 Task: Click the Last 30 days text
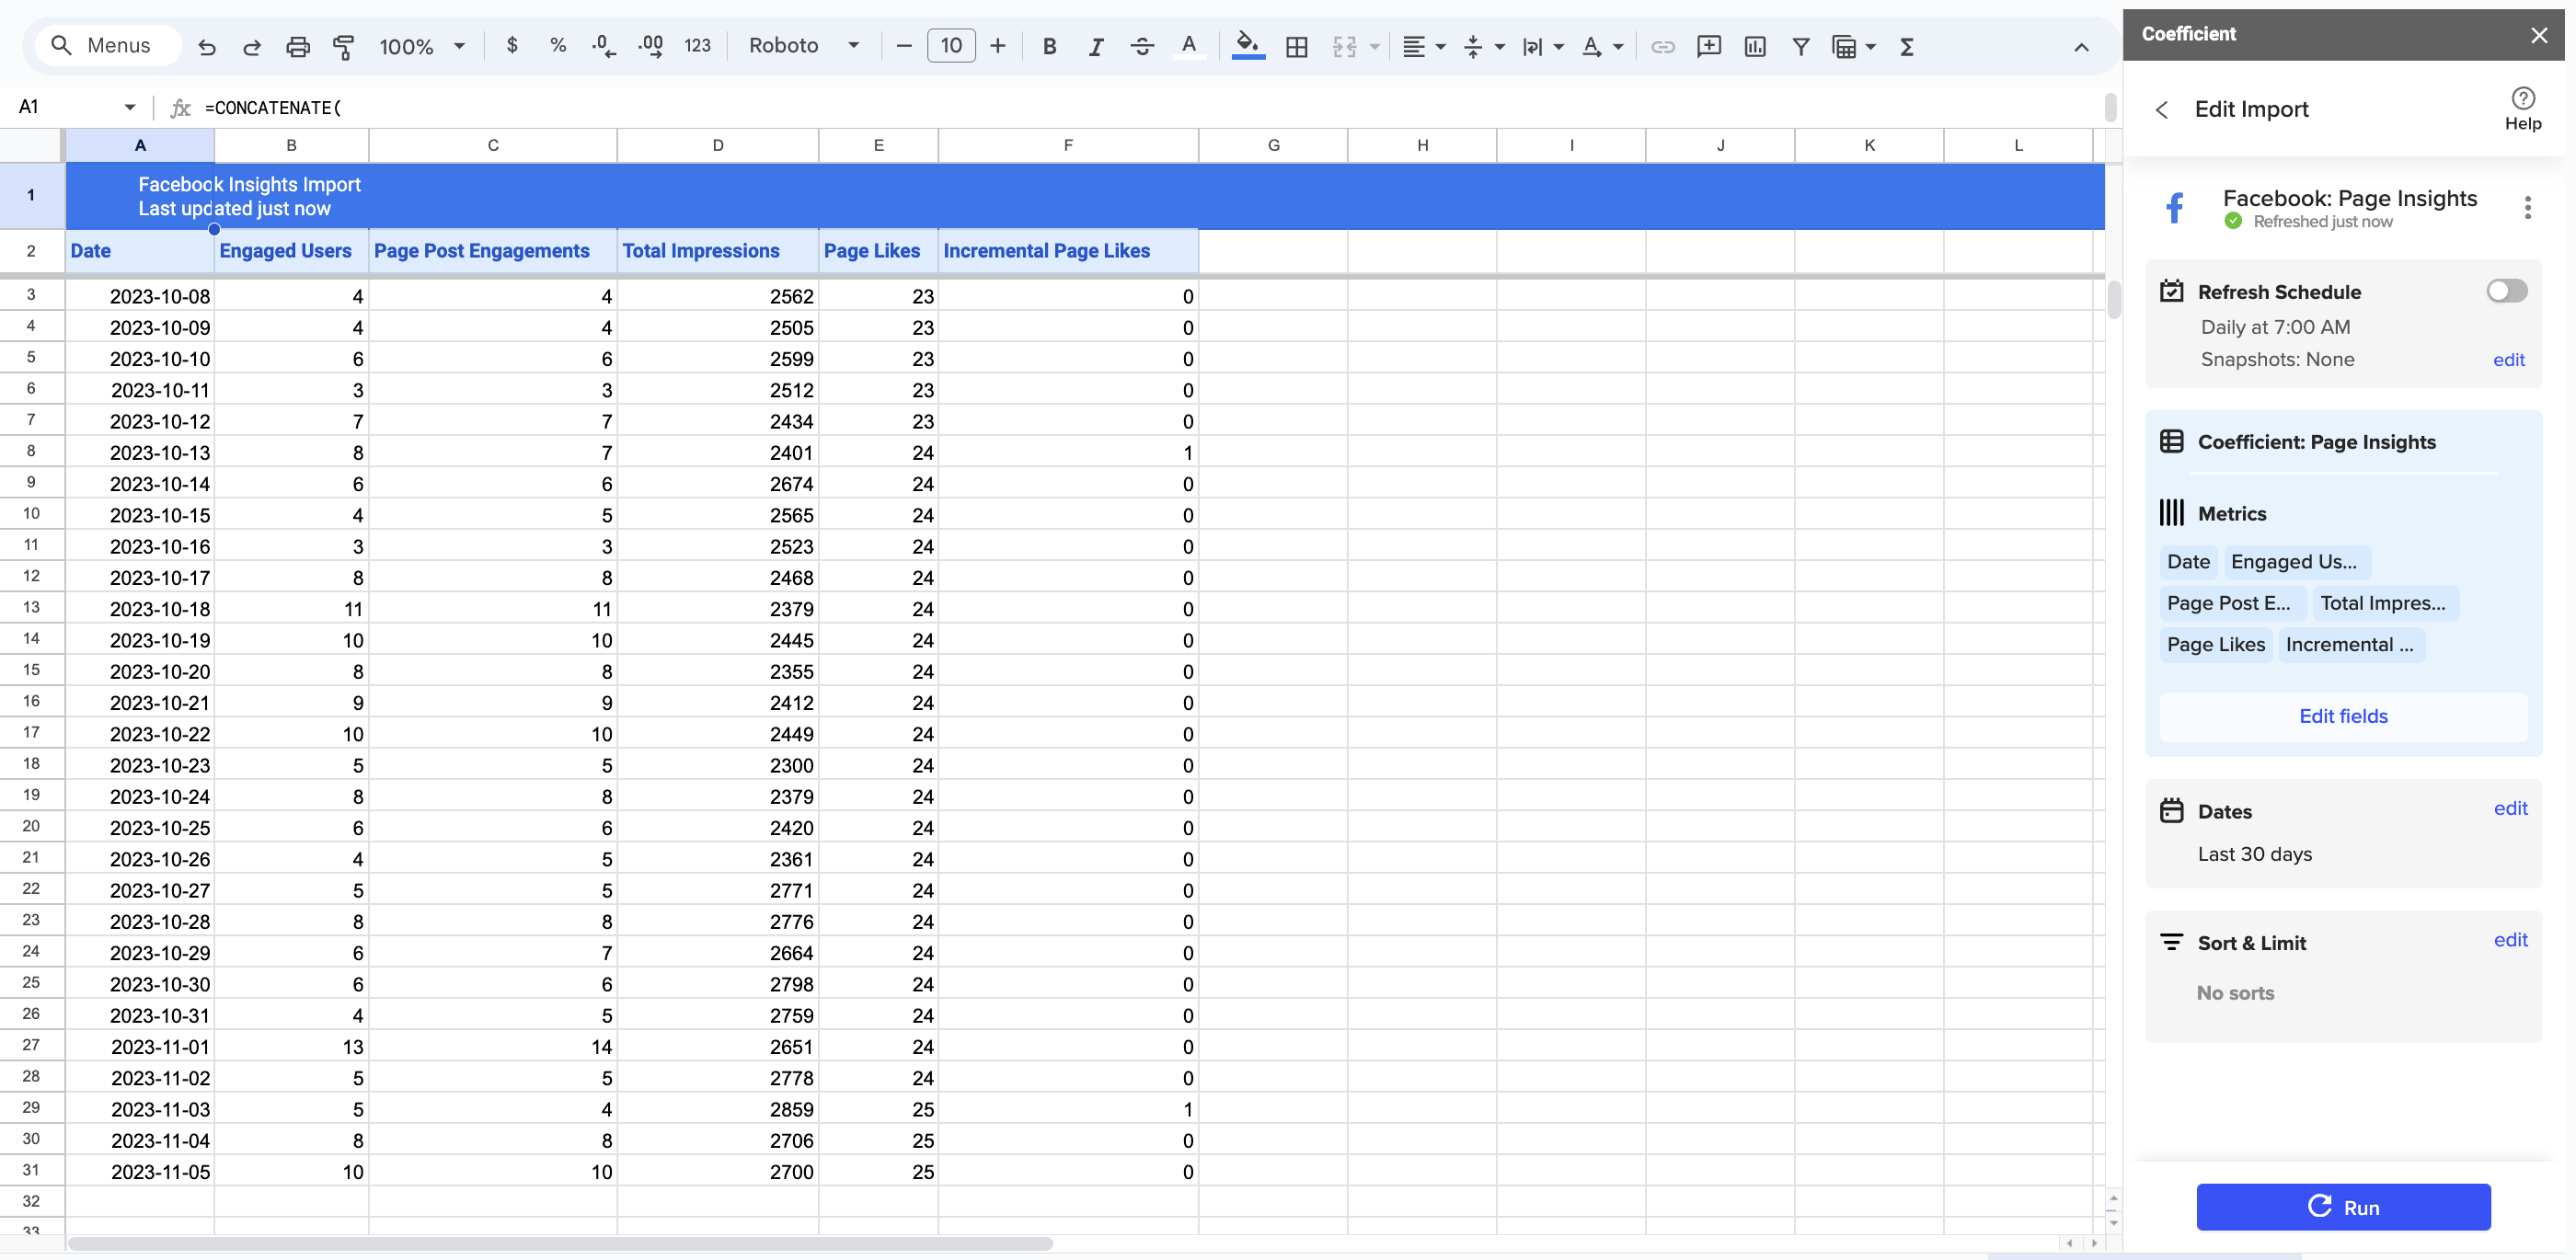pos(2254,854)
